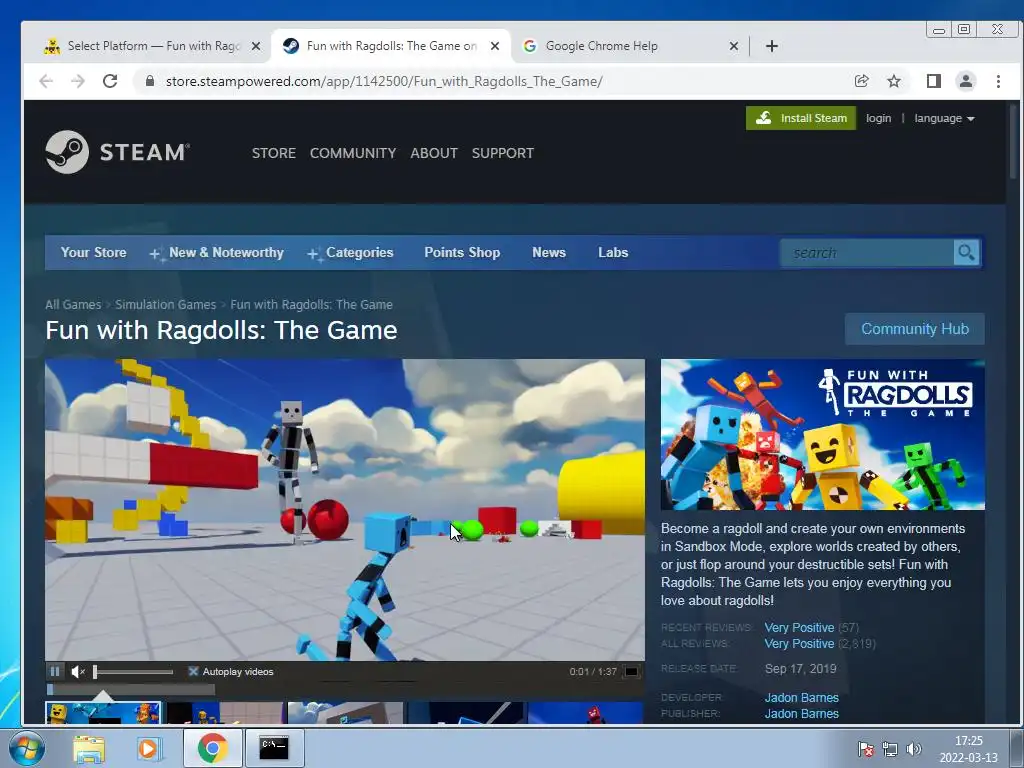This screenshot has height=768, width=1024.
Task: Click into the Steam search field
Action: 867,252
